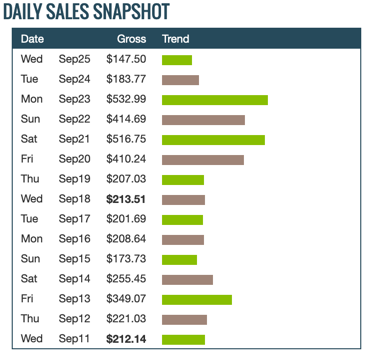Click the $207.03 gross value
Screen dimensions: 371x362
[x=126, y=179]
